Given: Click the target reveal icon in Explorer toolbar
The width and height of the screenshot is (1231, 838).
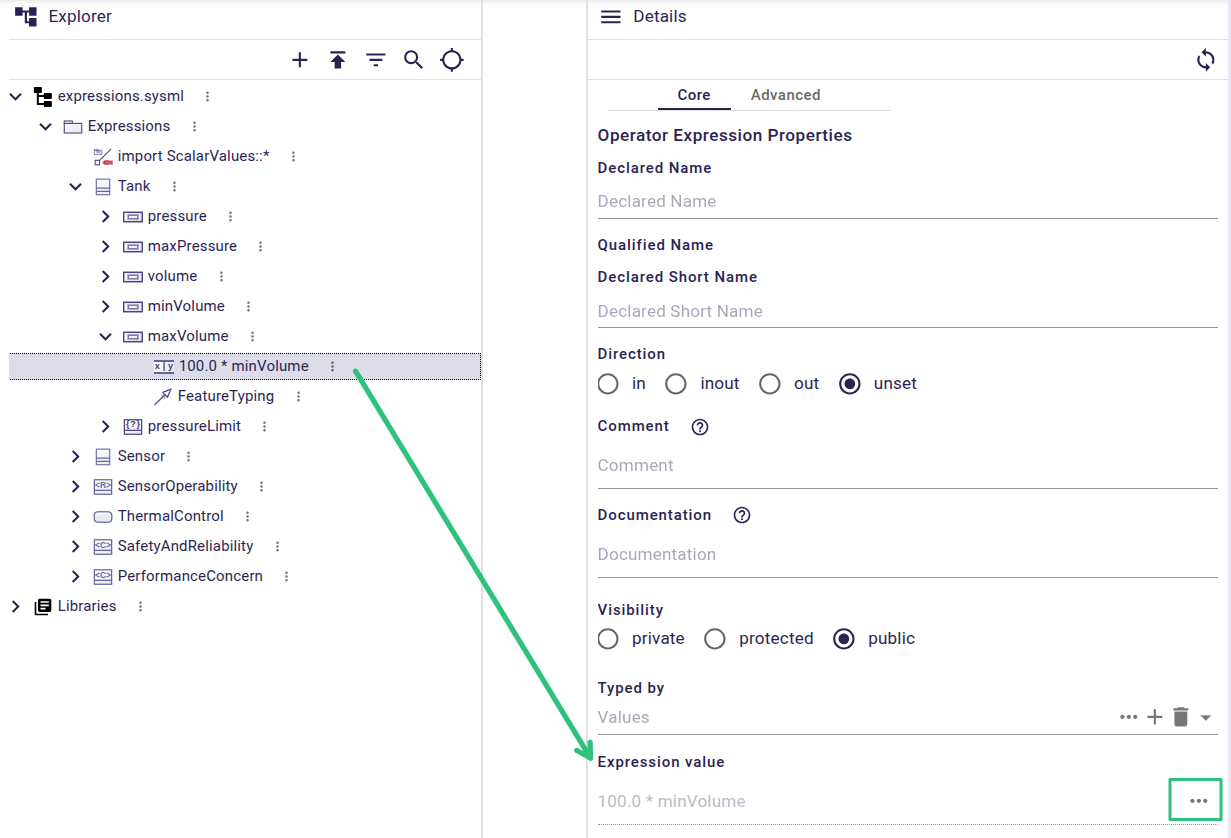Looking at the screenshot, I should (x=452, y=60).
